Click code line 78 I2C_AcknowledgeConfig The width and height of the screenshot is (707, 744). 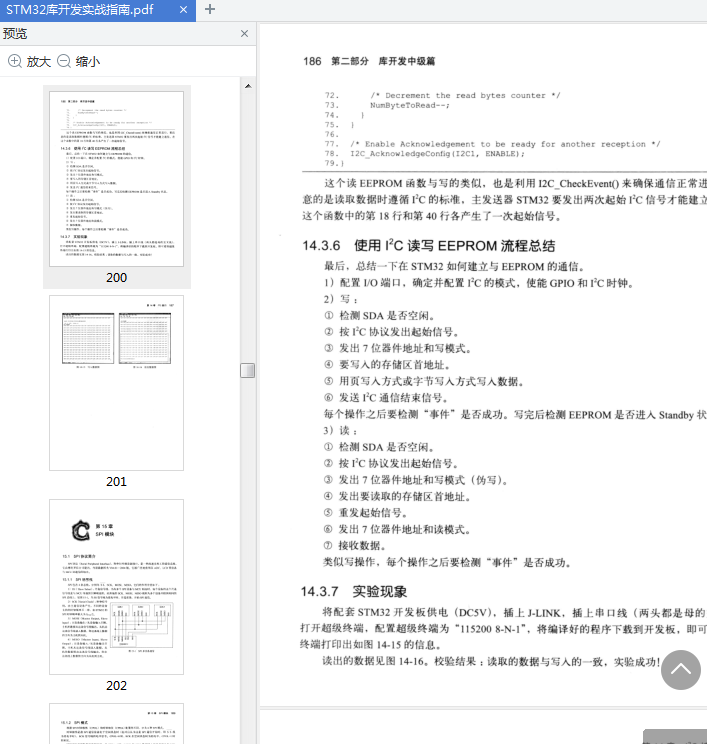pyautogui.click(x=437, y=154)
